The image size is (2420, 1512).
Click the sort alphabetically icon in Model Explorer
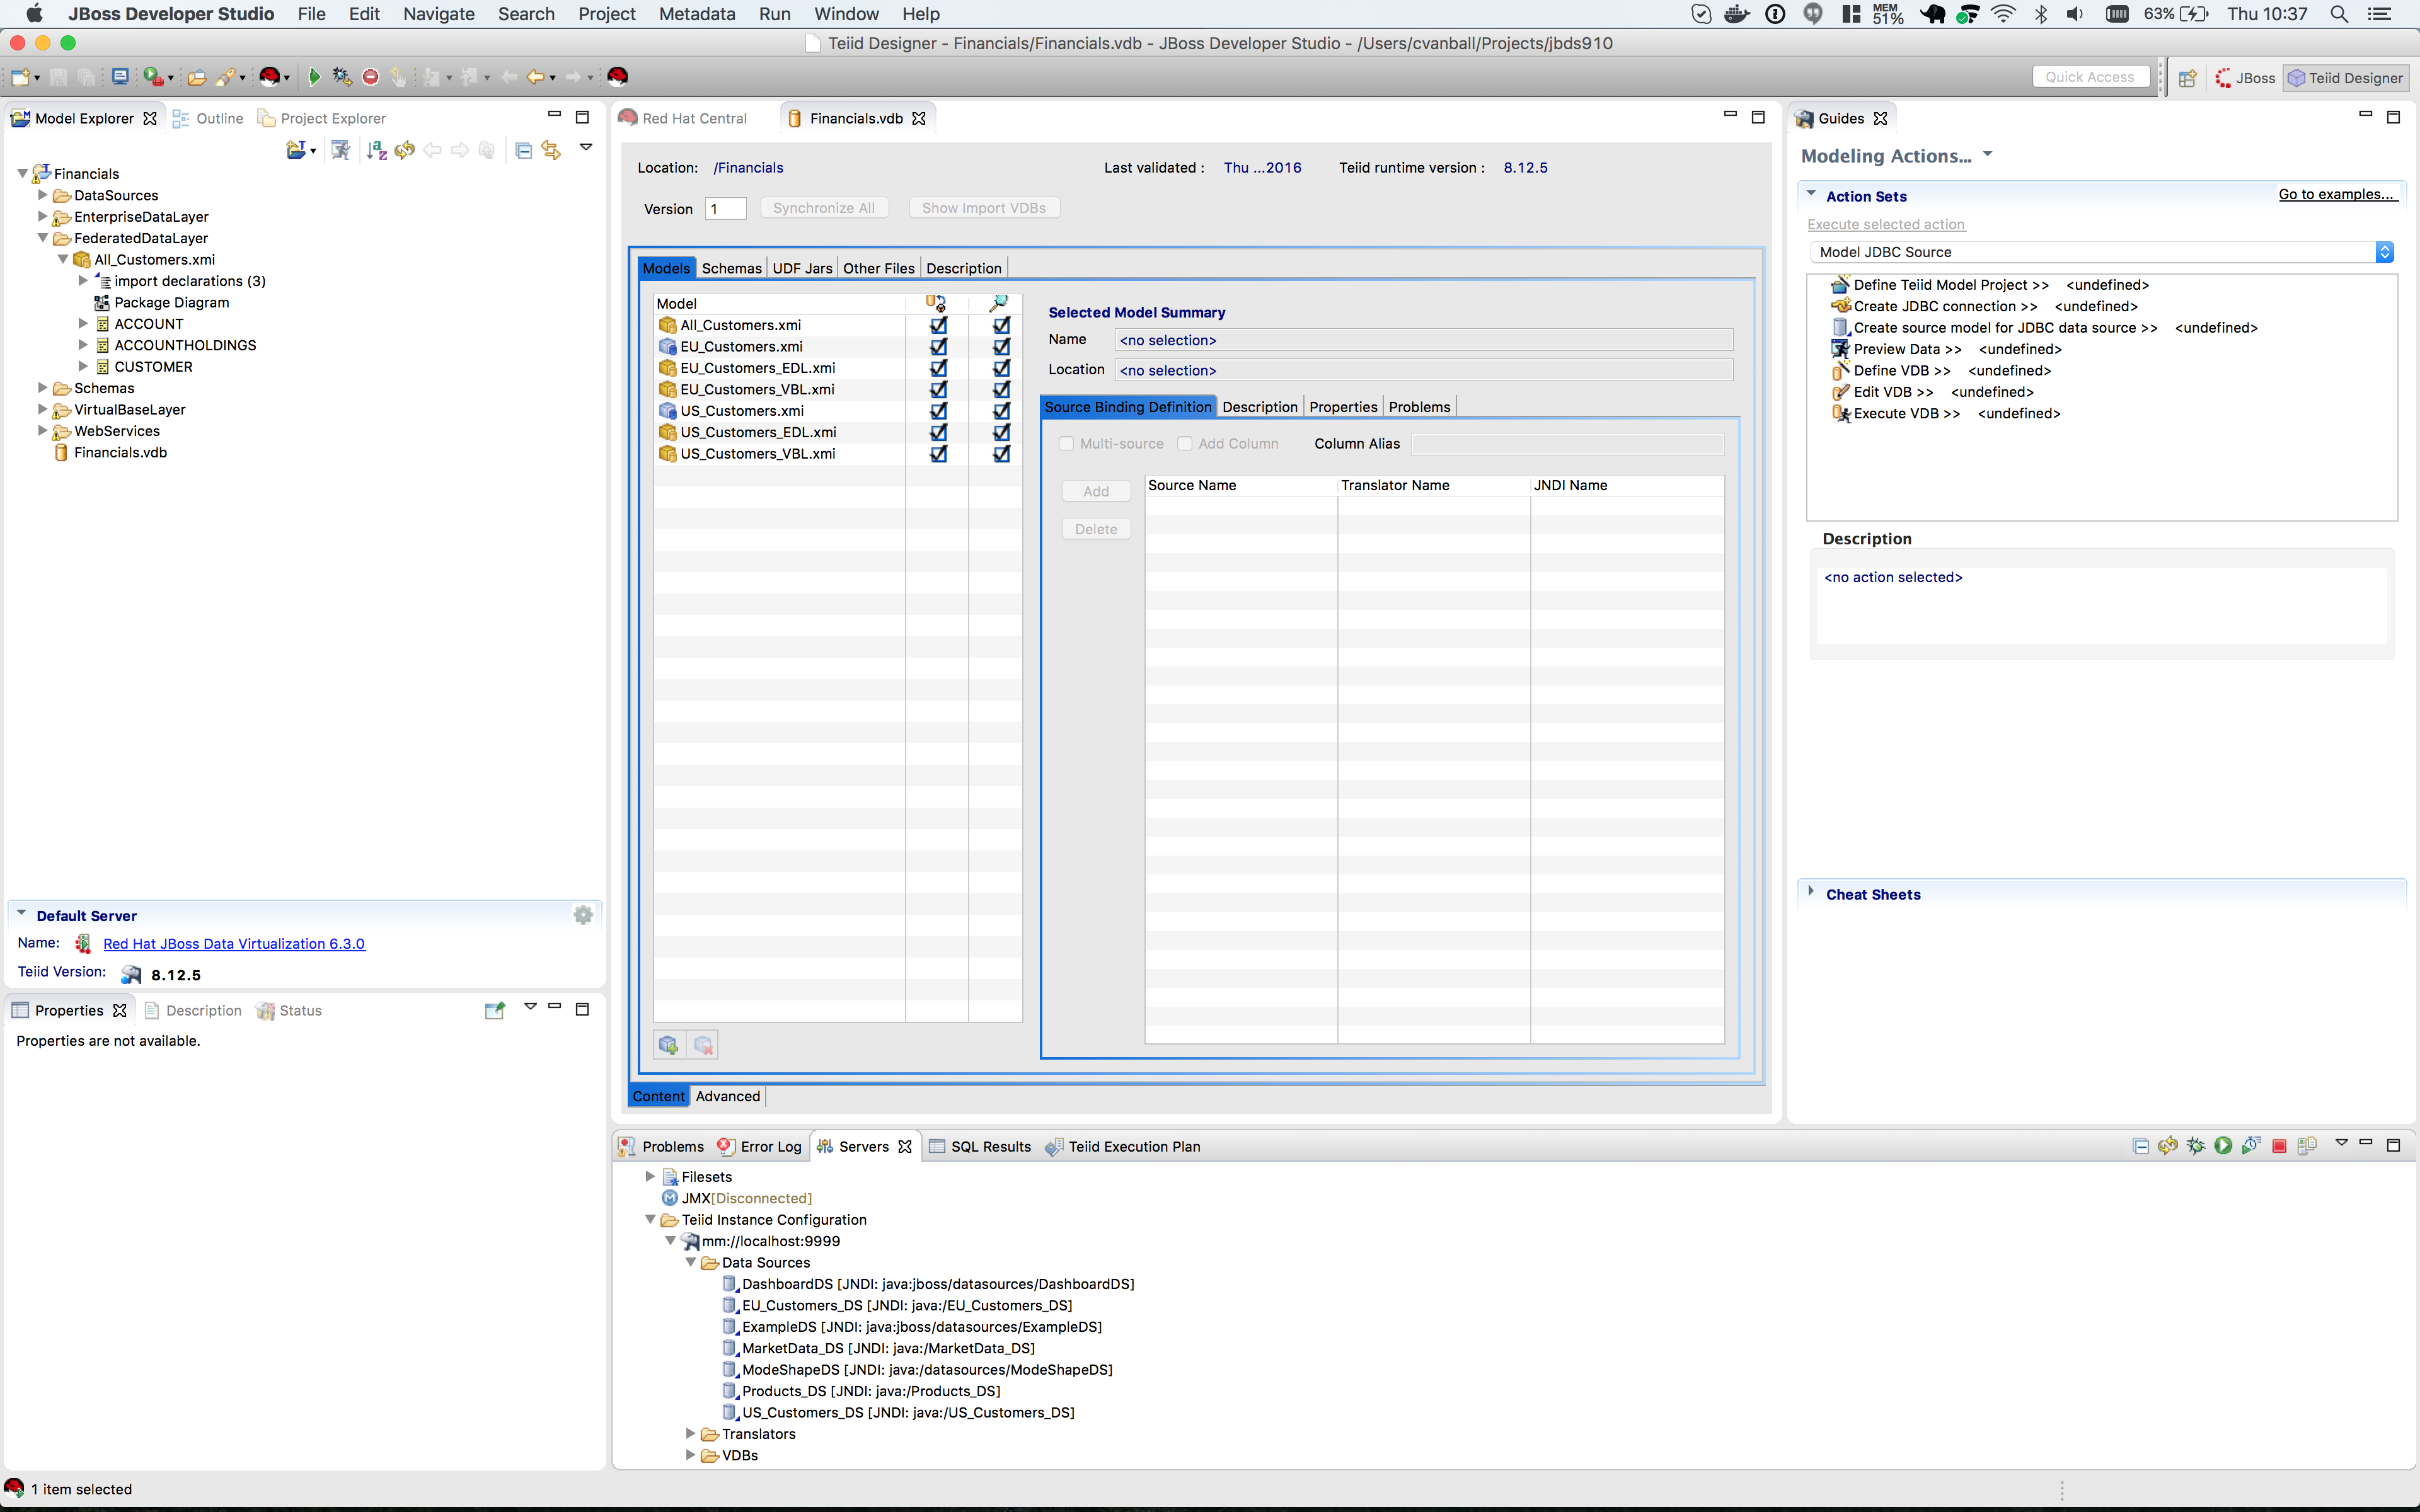376,150
